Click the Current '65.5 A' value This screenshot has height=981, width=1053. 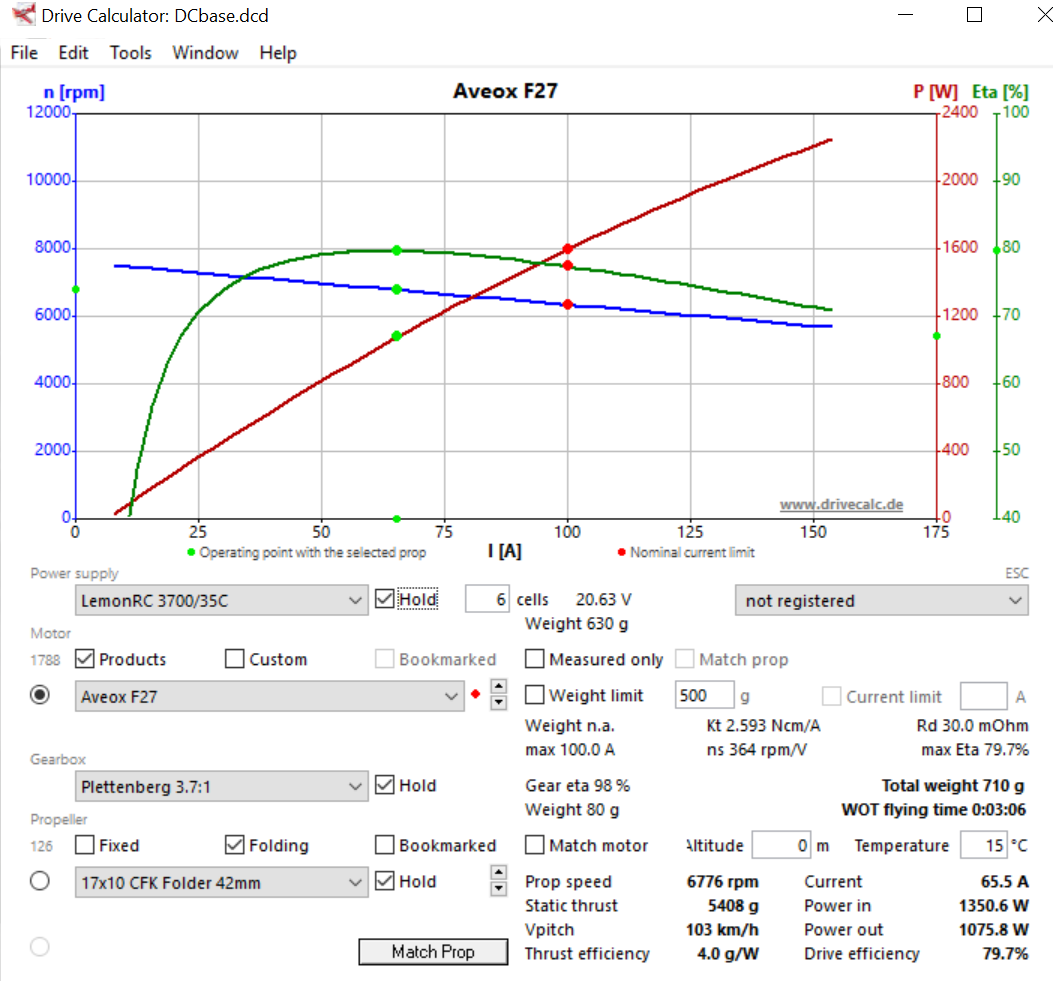(1005, 881)
